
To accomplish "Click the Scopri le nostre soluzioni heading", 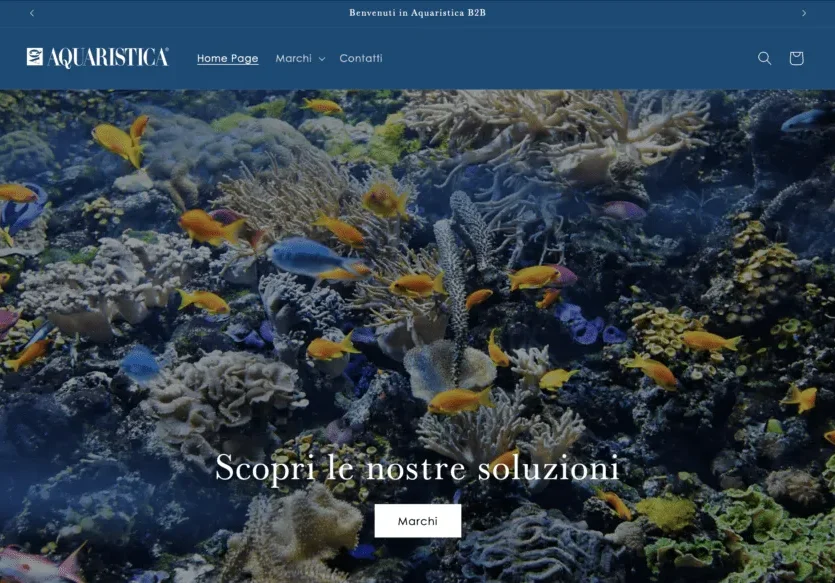I will [x=417, y=468].
